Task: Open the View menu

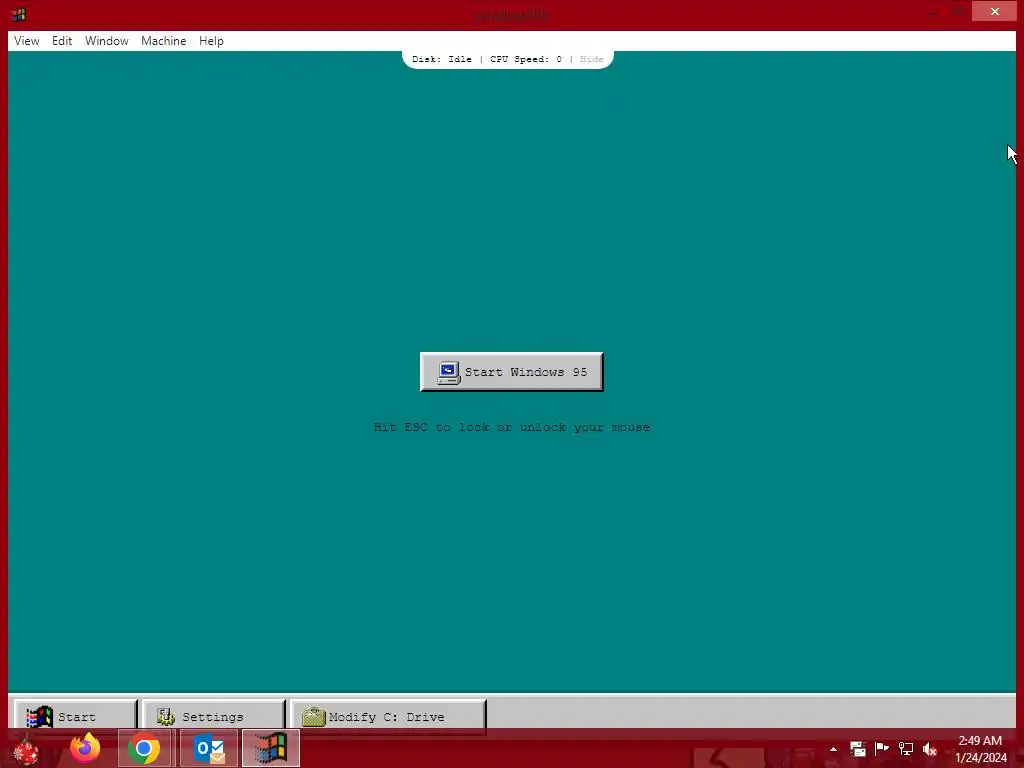Action: click(27, 40)
